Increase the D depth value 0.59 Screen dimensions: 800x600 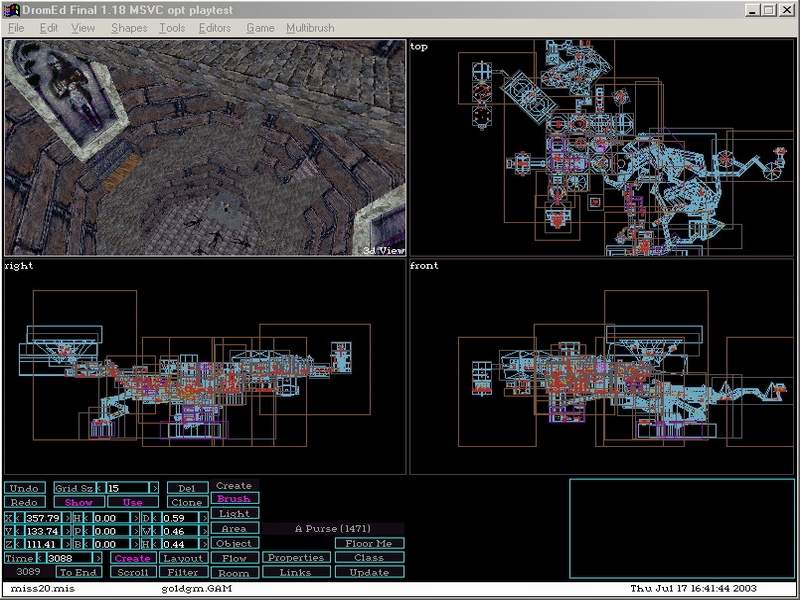204,518
